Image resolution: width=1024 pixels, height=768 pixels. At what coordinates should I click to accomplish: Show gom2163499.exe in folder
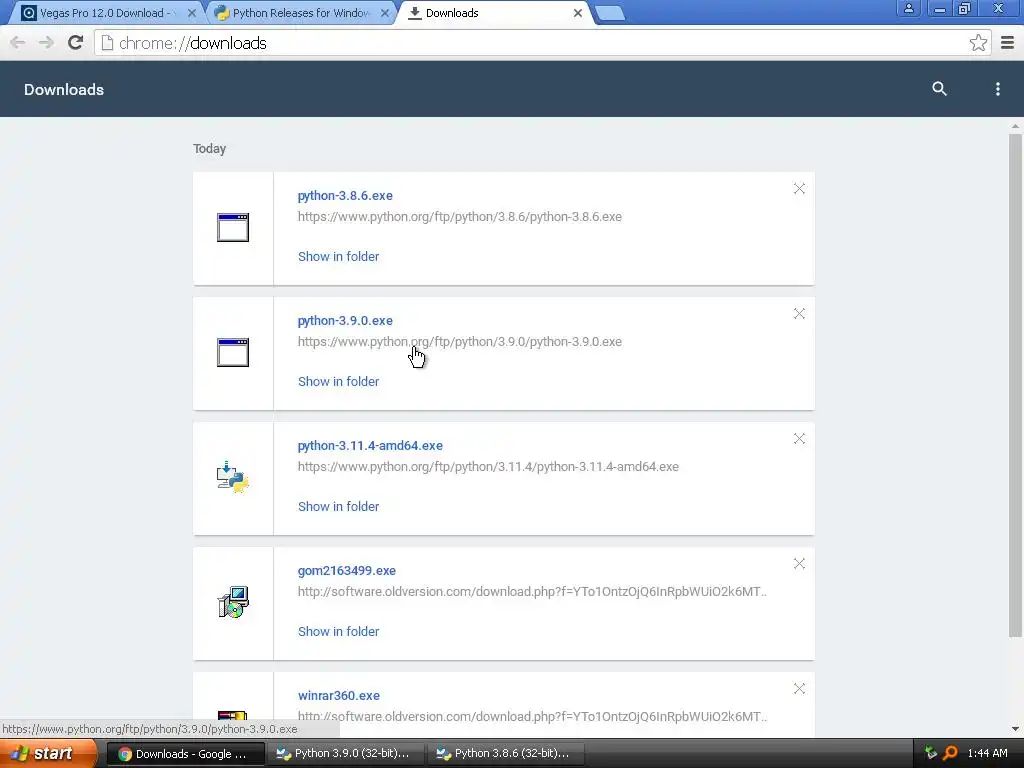pos(338,632)
